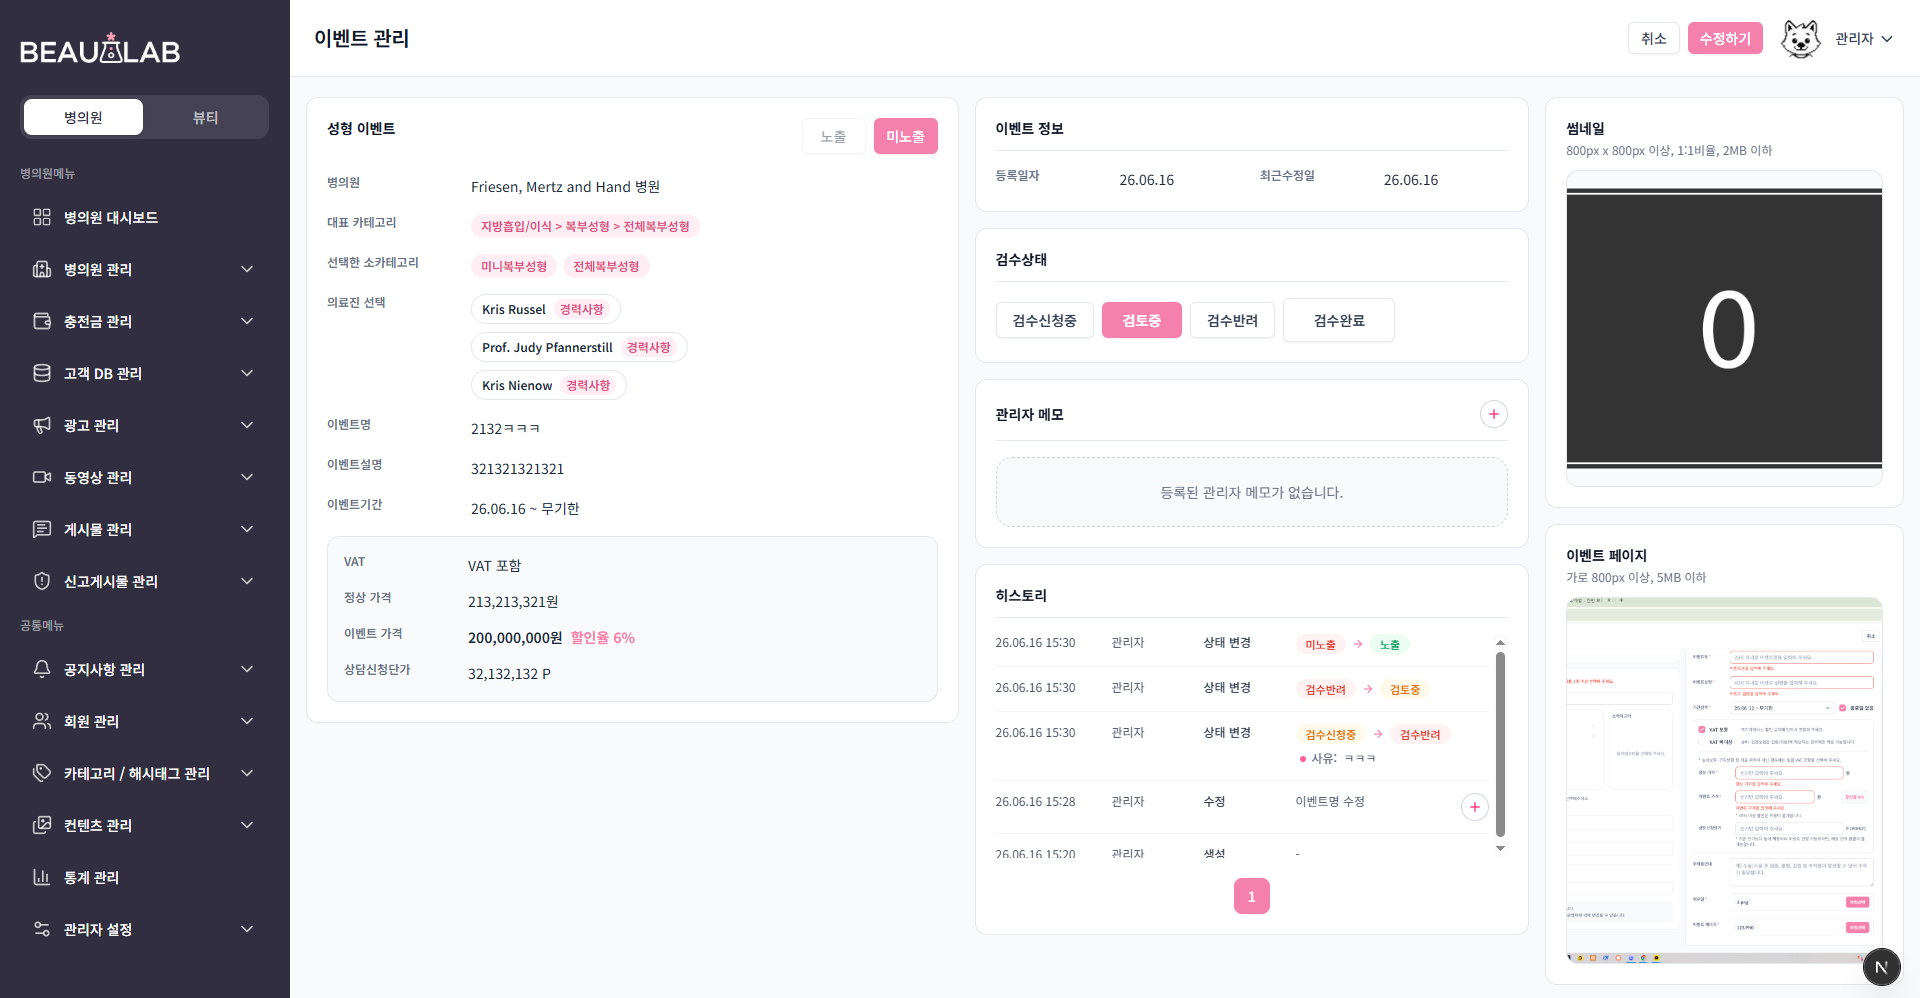This screenshot has width=1920, height=998.
Task: Click the 취소 button
Action: (1653, 38)
